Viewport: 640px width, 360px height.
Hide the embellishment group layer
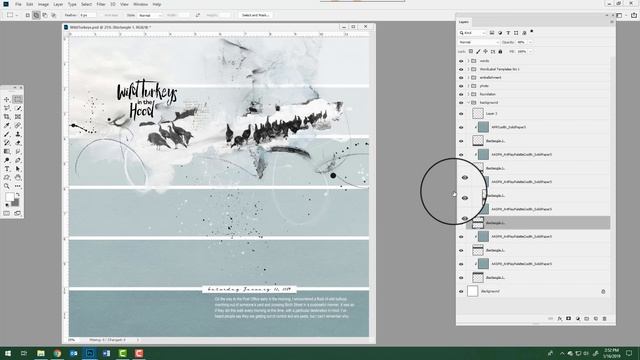461,78
